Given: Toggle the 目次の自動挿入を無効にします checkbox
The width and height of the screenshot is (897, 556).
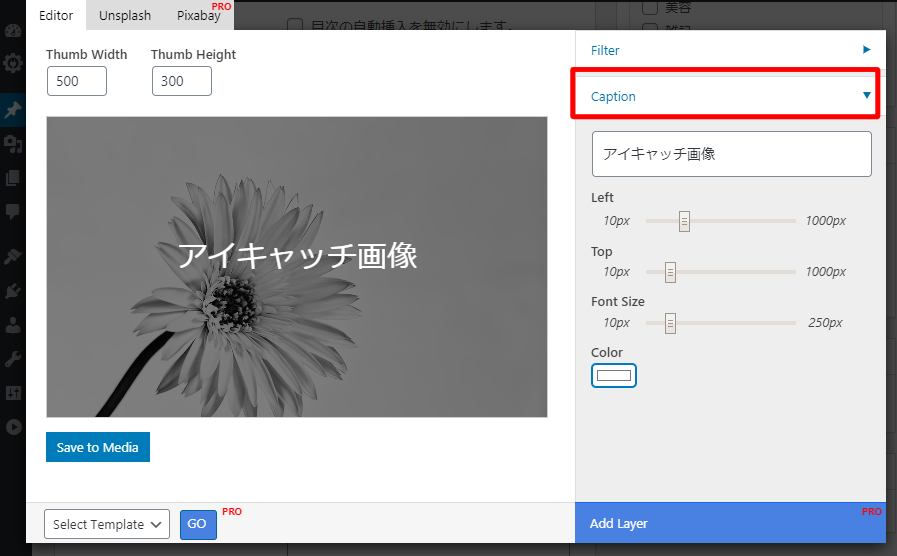Looking at the screenshot, I should 295,25.
